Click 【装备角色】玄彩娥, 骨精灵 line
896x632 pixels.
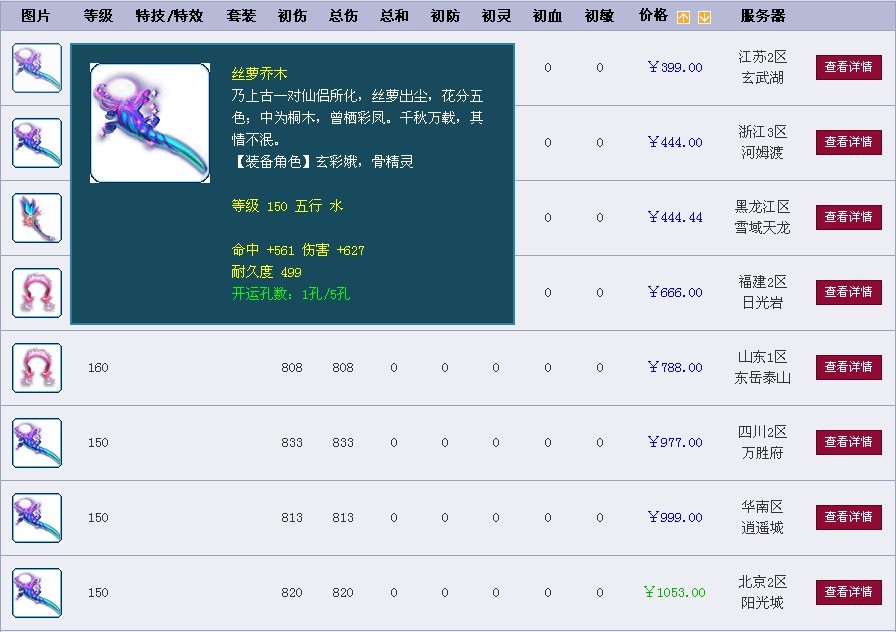[322, 162]
